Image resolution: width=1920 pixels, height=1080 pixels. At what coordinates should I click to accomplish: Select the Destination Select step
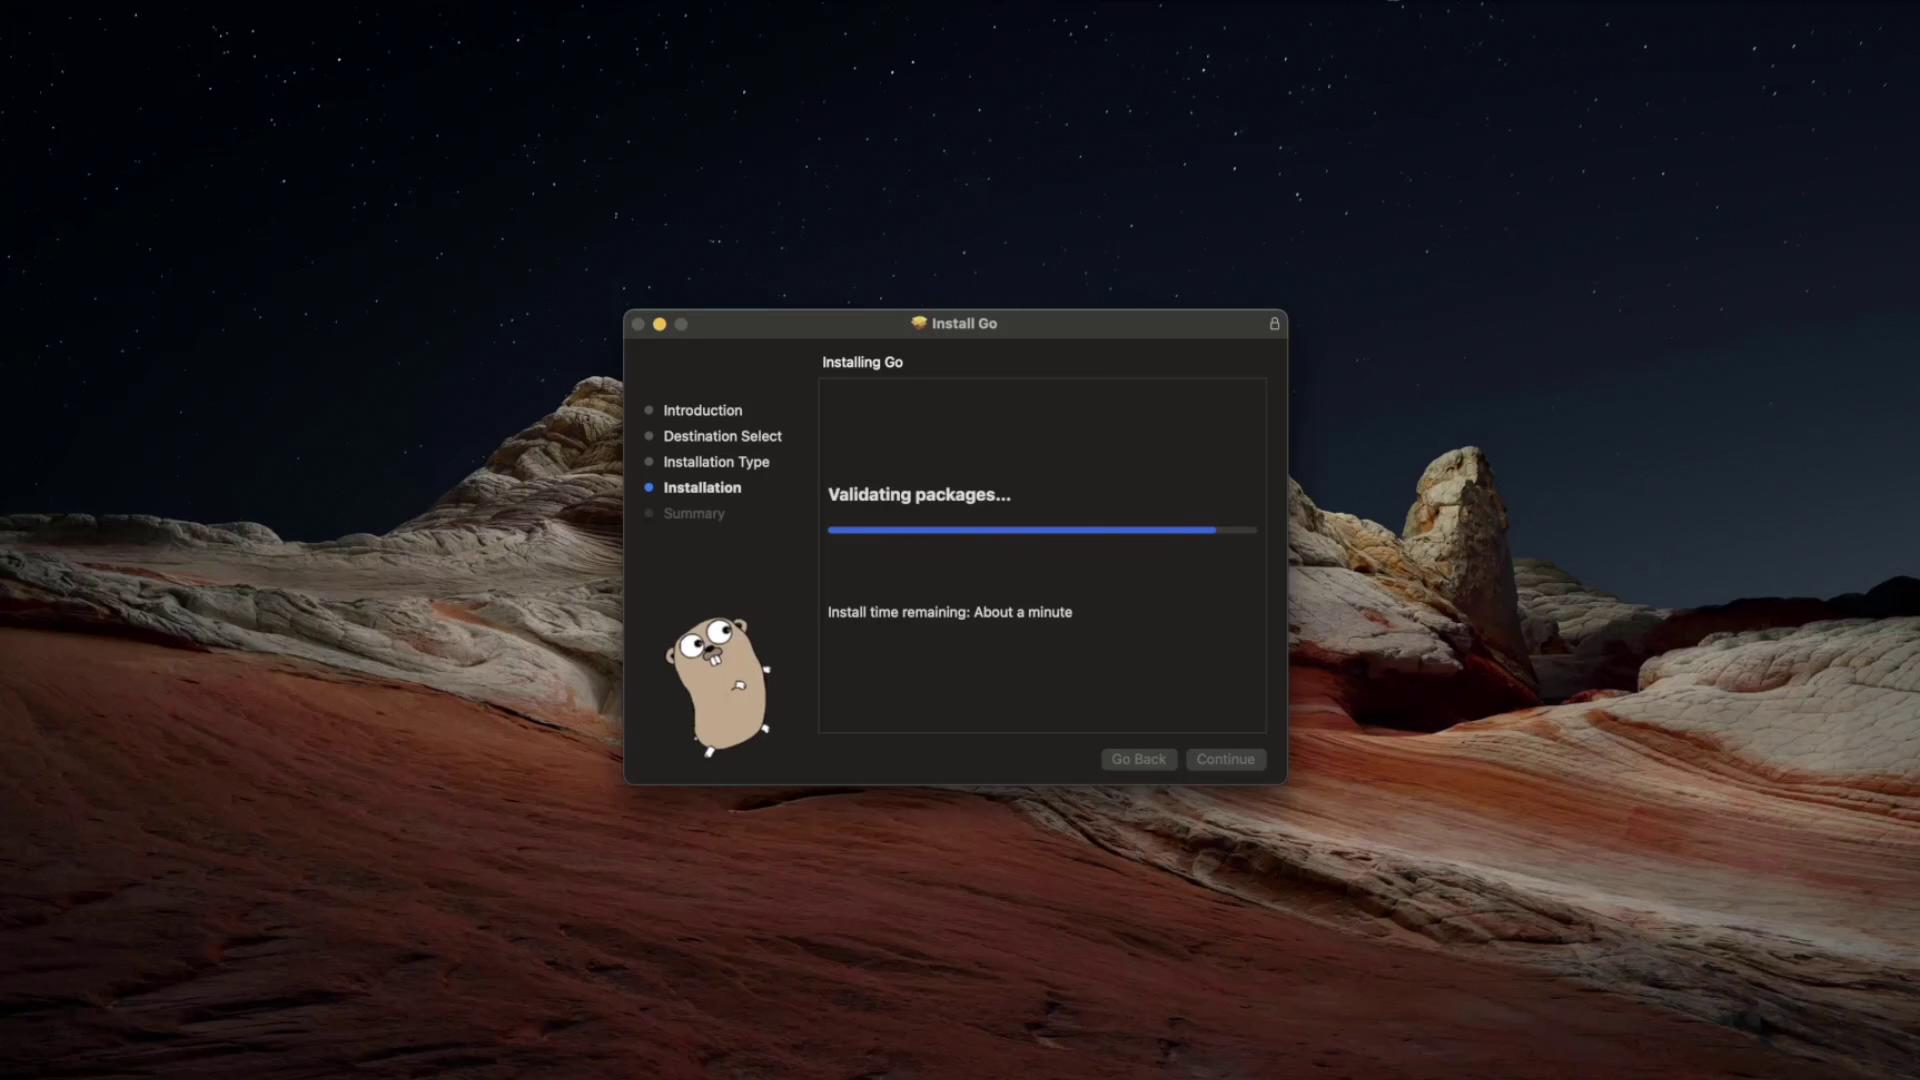pos(722,437)
